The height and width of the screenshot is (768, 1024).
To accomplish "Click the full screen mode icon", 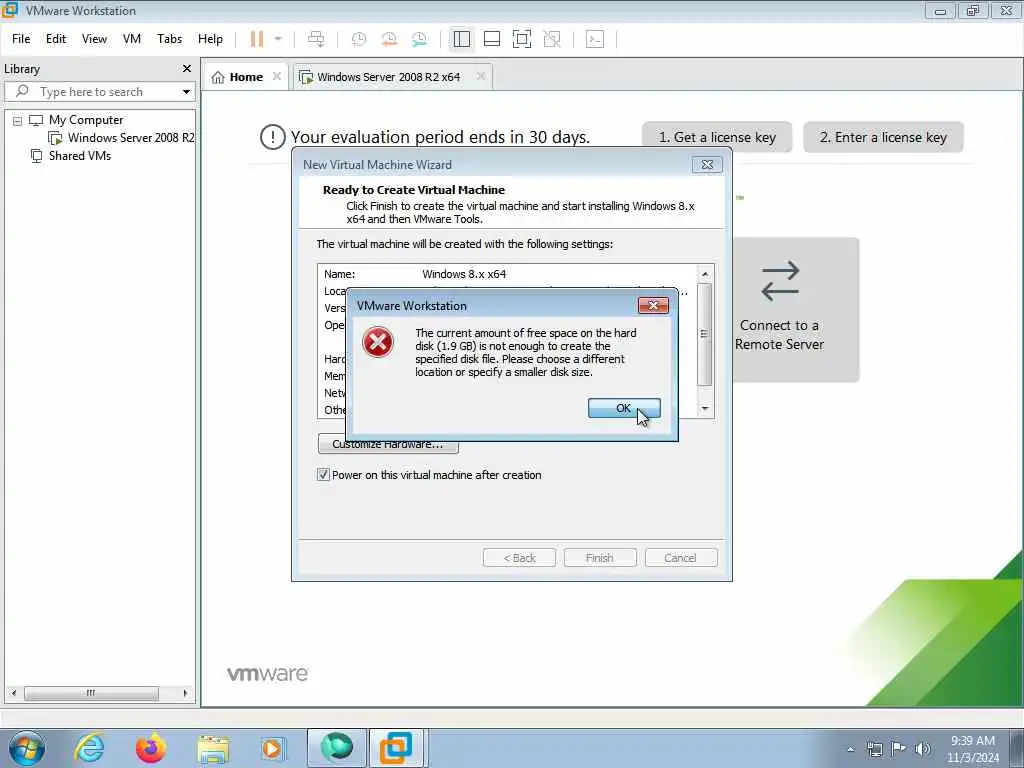I will coord(522,39).
